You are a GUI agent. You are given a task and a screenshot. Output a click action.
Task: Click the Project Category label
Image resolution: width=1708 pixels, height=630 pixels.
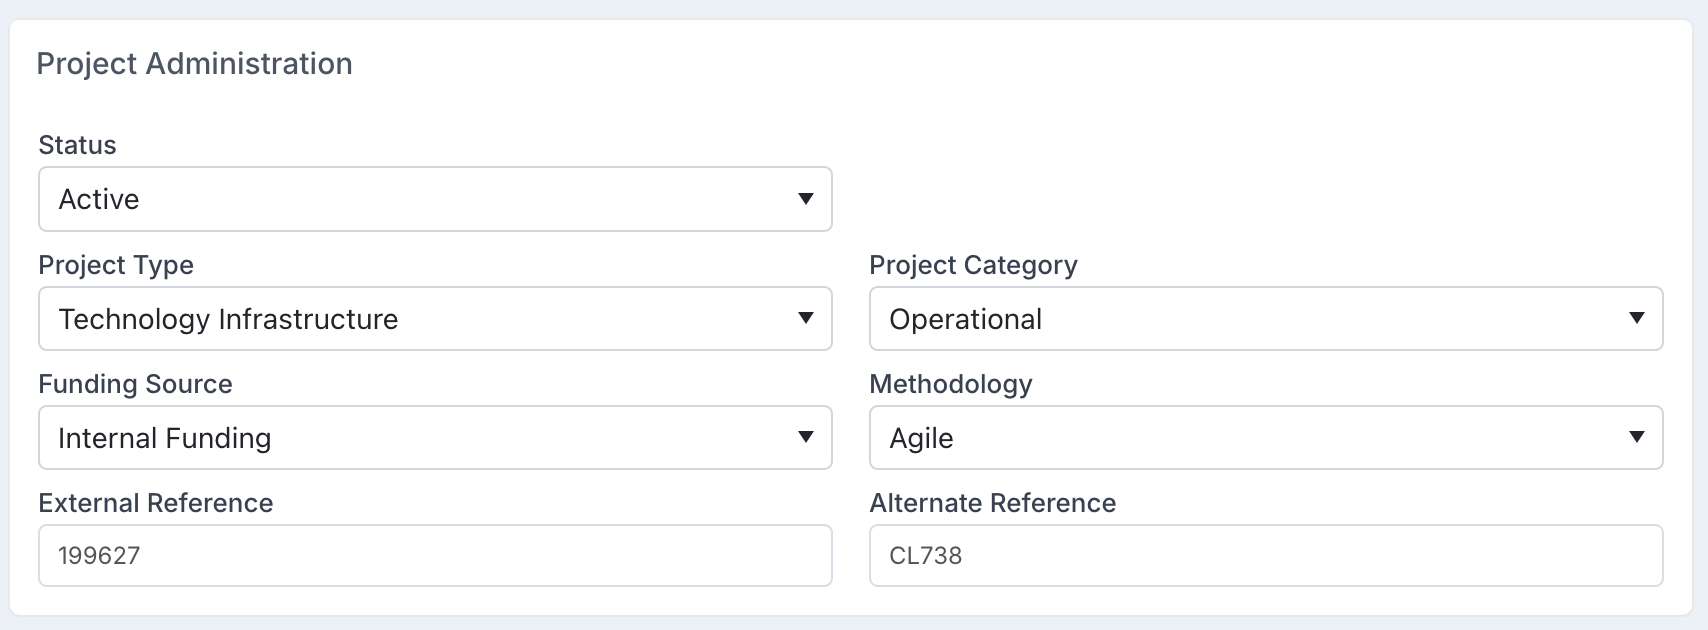(x=973, y=265)
